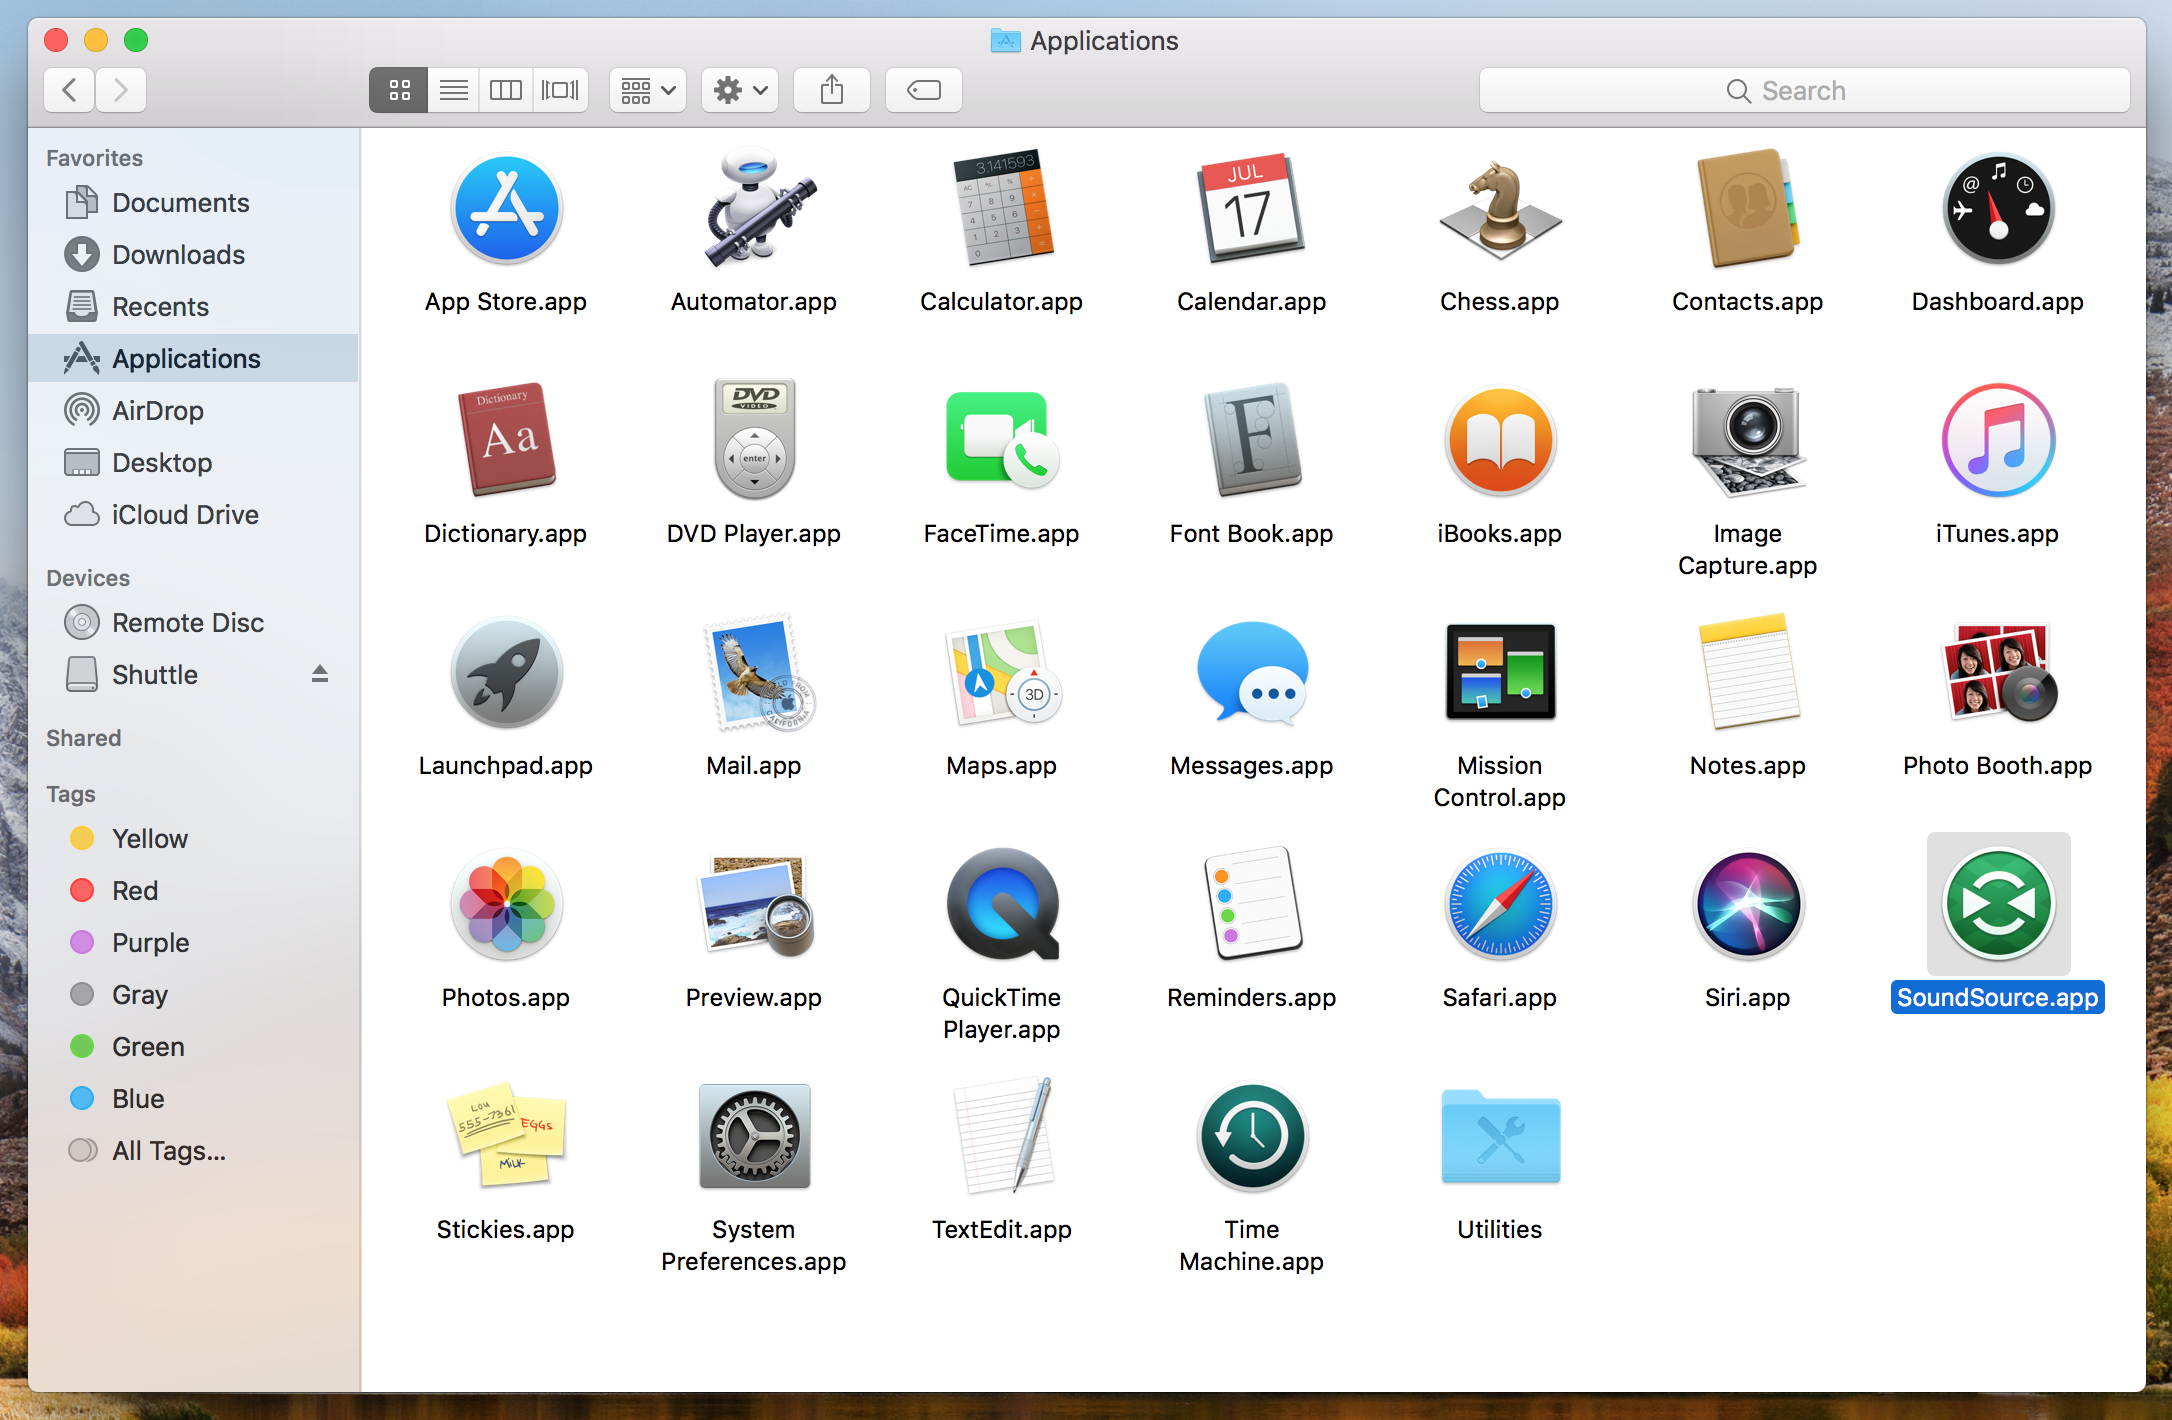
Task: Filter by the Red tag
Action: [x=193, y=891]
